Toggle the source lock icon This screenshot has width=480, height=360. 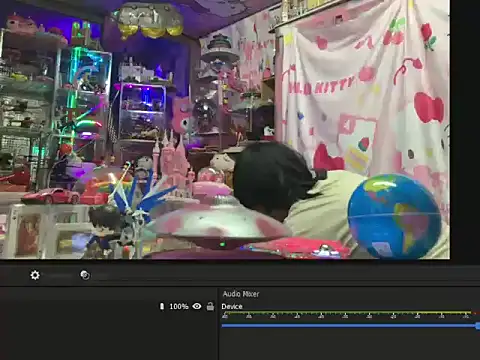[210, 306]
